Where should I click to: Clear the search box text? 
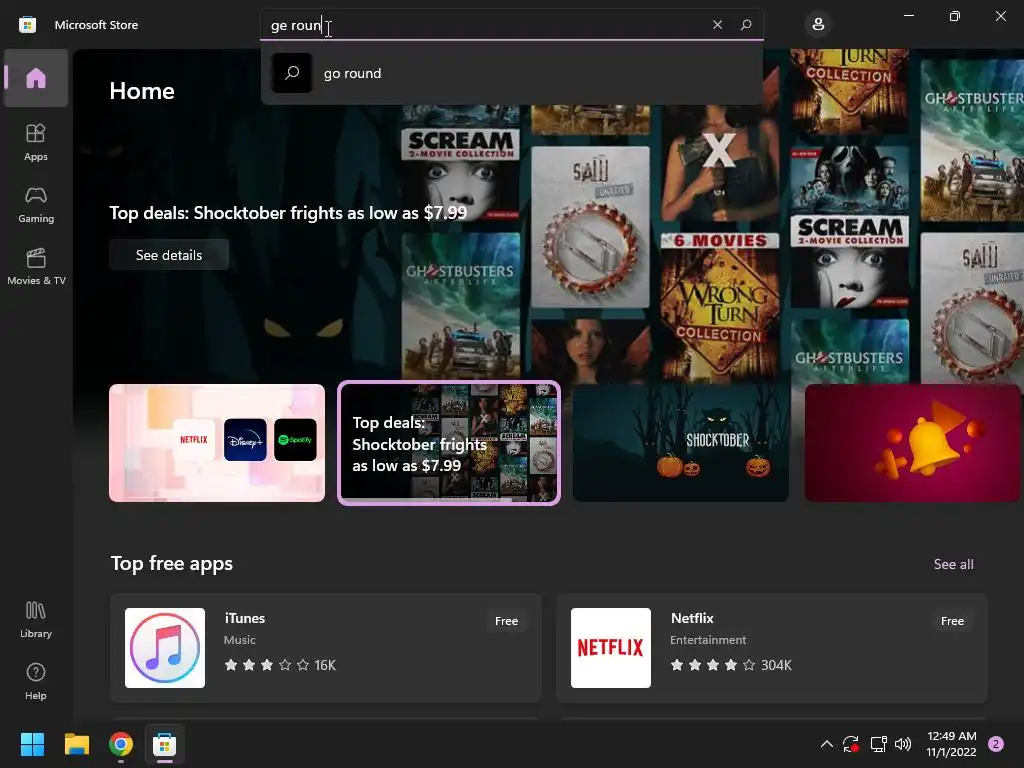[717, 25]
